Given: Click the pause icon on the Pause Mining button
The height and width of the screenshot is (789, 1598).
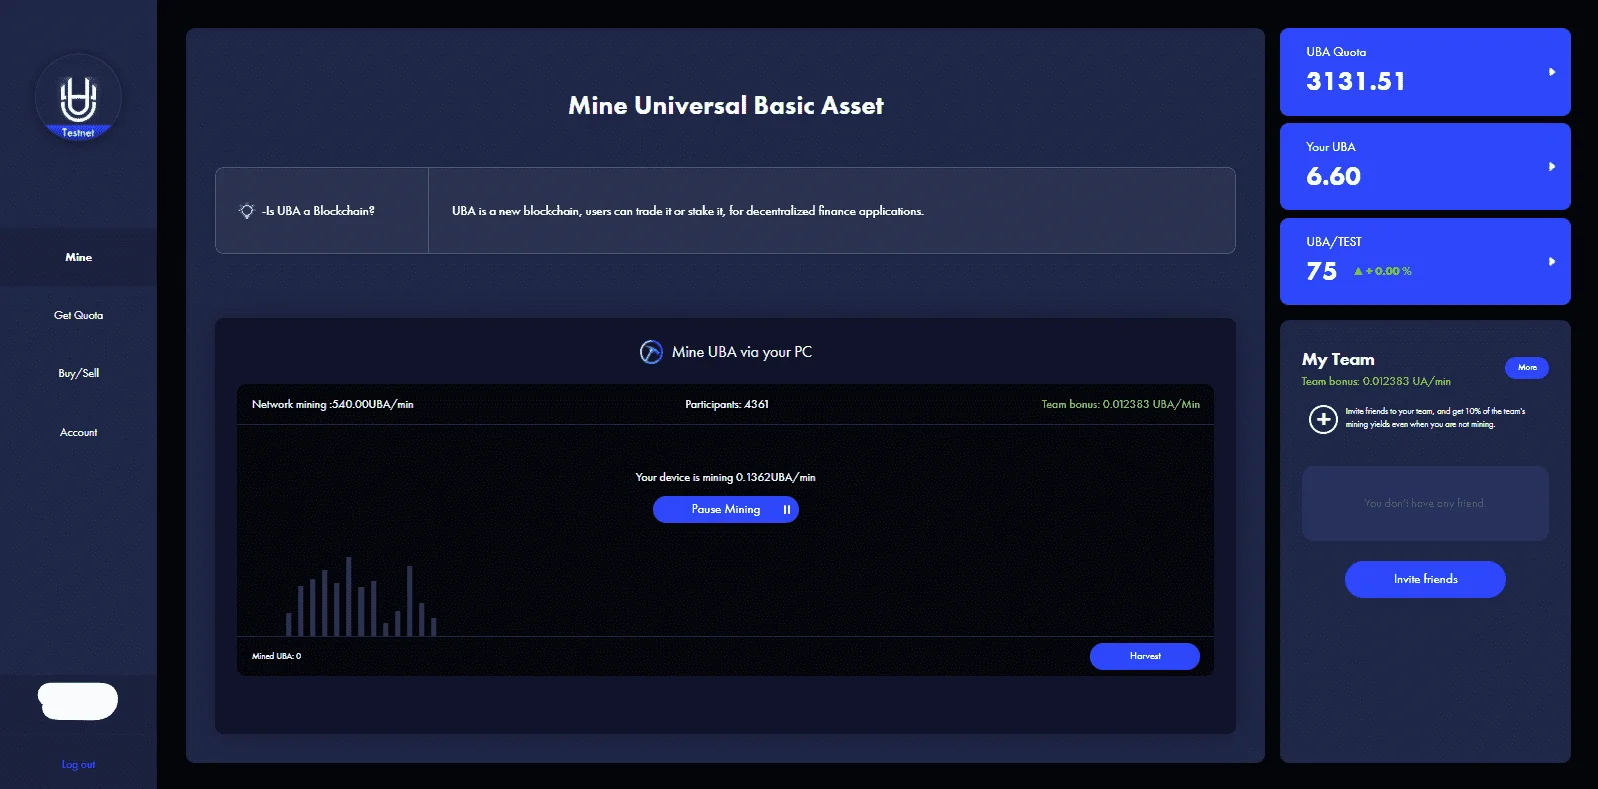Looking at the screenshot, I should click(x=787, y=510).
